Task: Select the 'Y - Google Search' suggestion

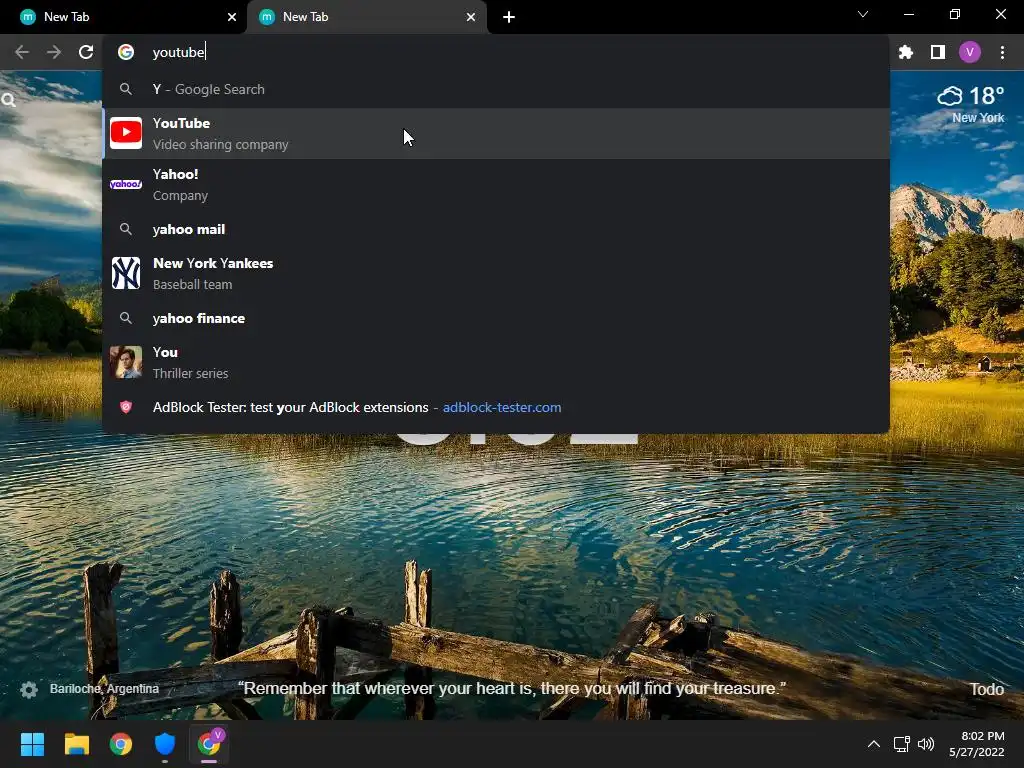Action: point(496,89)
